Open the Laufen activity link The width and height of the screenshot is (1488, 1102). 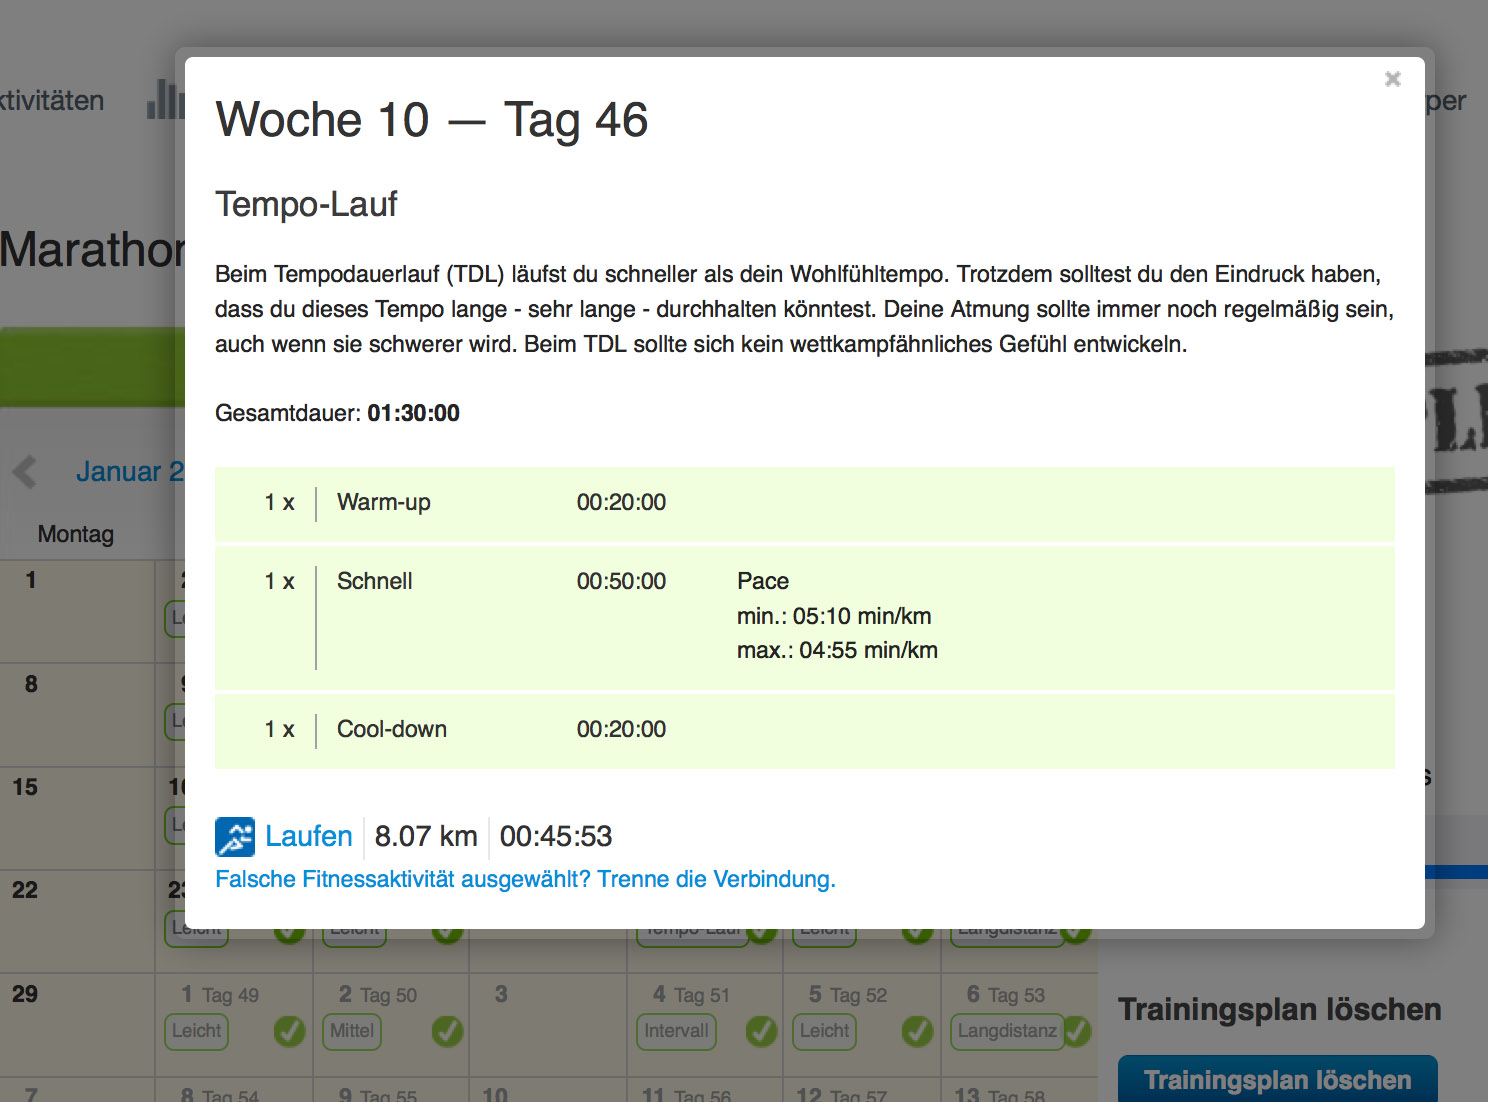click(308, 836)
